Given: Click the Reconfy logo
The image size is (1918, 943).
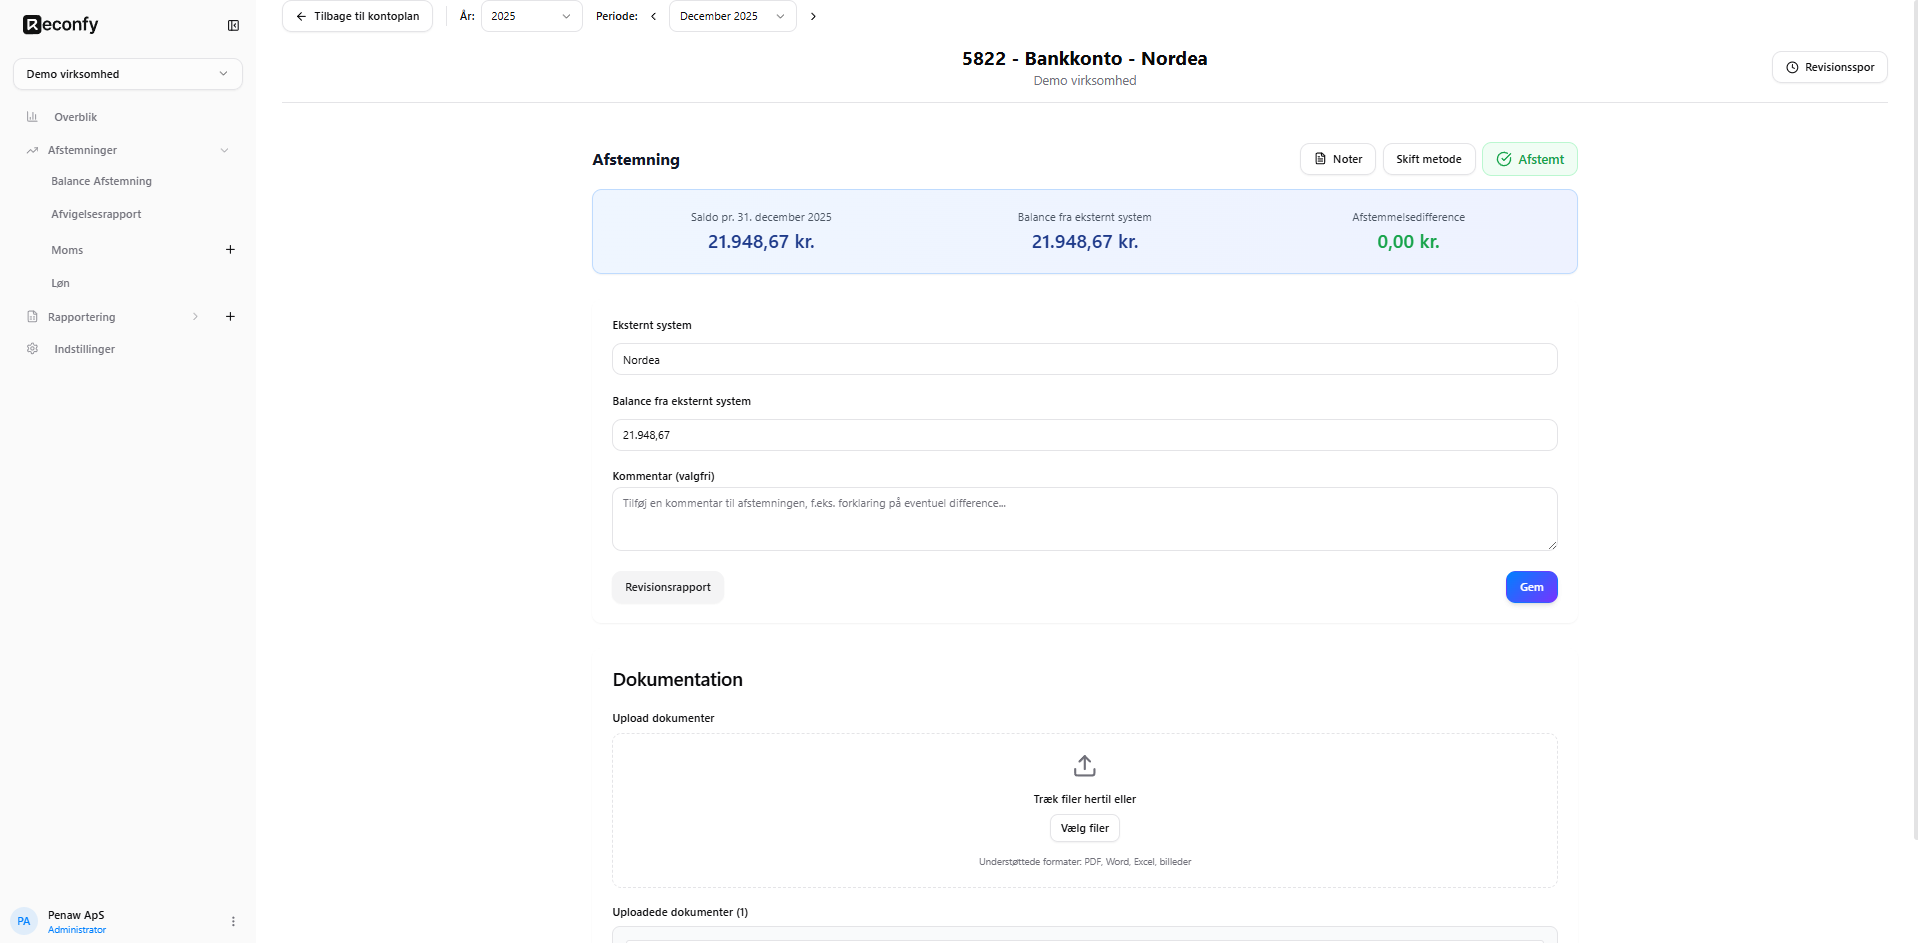Looking at the screenshot, I should pyautogui.click(x=61, y=25).
